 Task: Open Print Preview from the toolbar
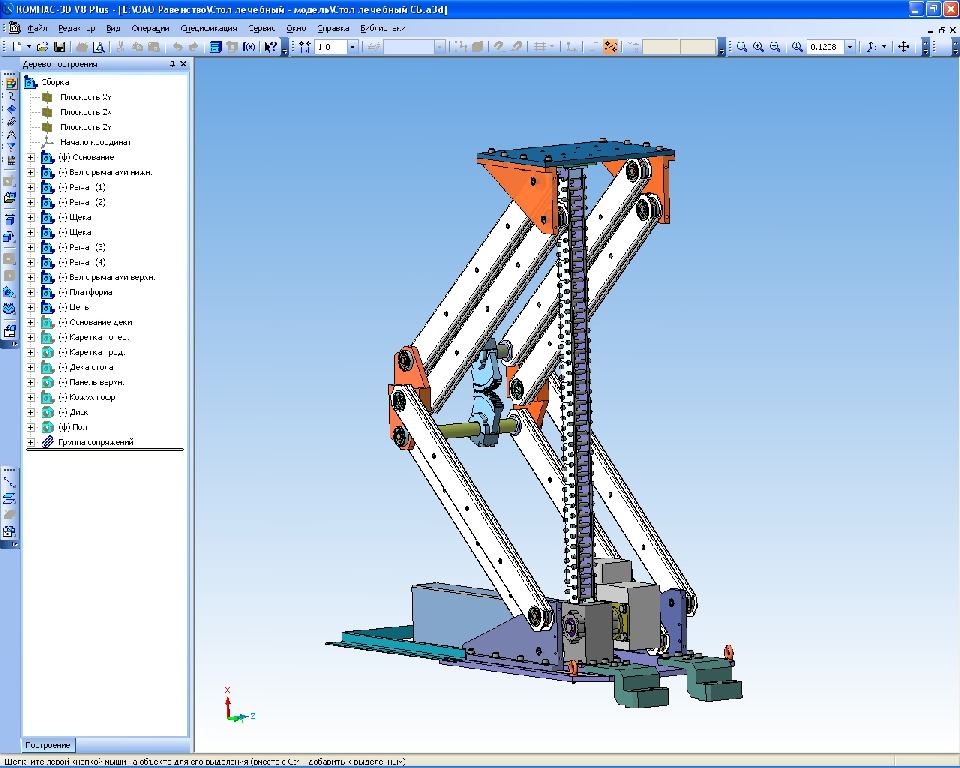(98, 47)
